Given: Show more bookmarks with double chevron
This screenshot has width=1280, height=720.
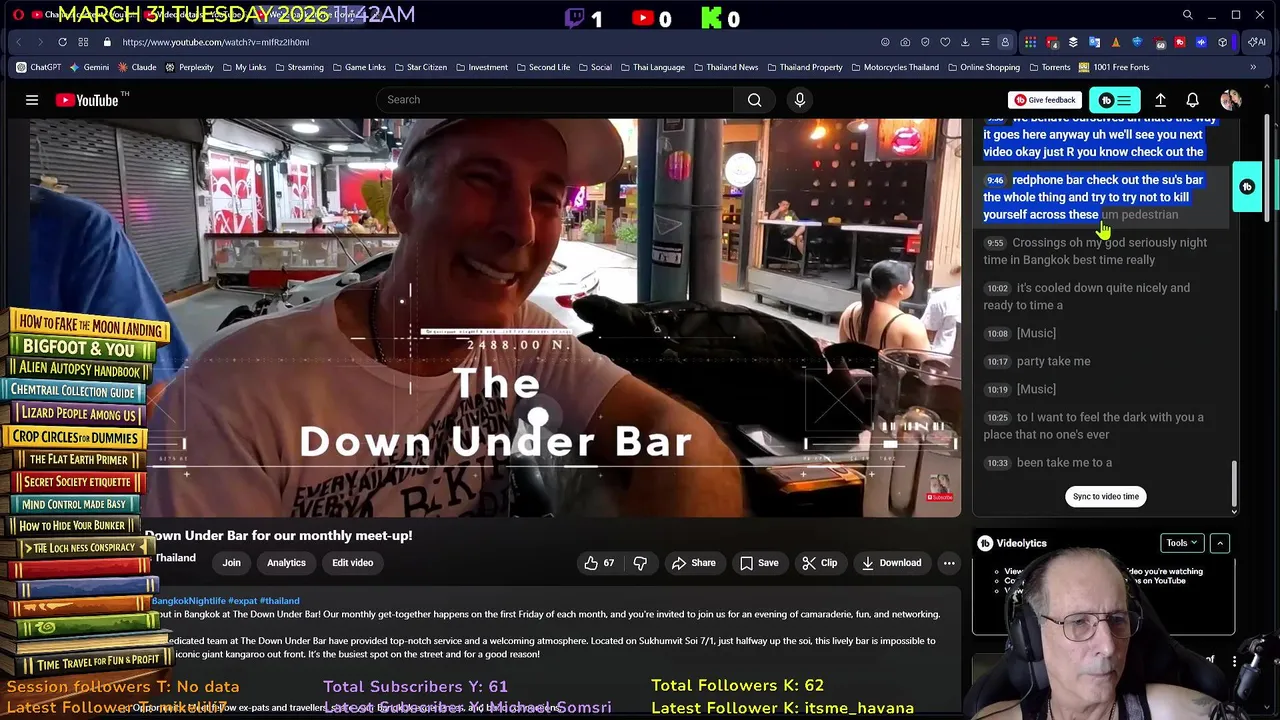Looking at the screenshot, I should pyautogui.click(x=1253, y=67).
